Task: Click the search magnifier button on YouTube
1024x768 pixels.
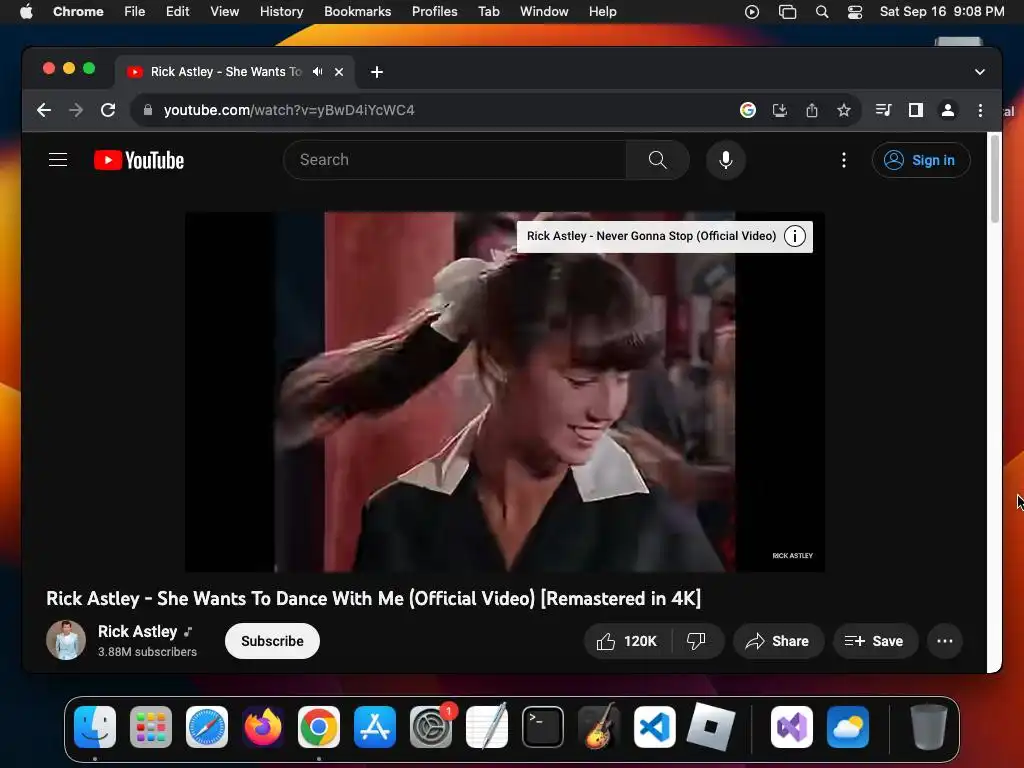Action: (x=657, y=160)
